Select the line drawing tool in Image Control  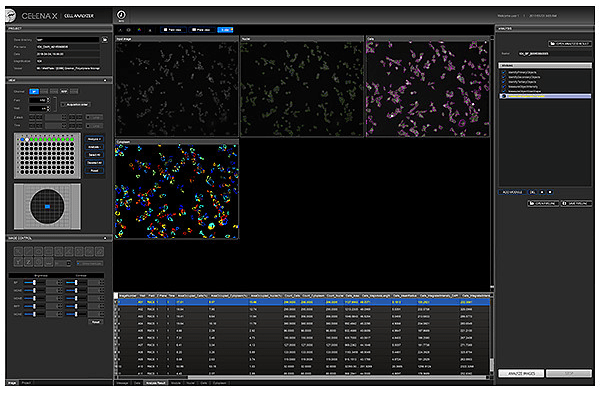coord(28,252)
